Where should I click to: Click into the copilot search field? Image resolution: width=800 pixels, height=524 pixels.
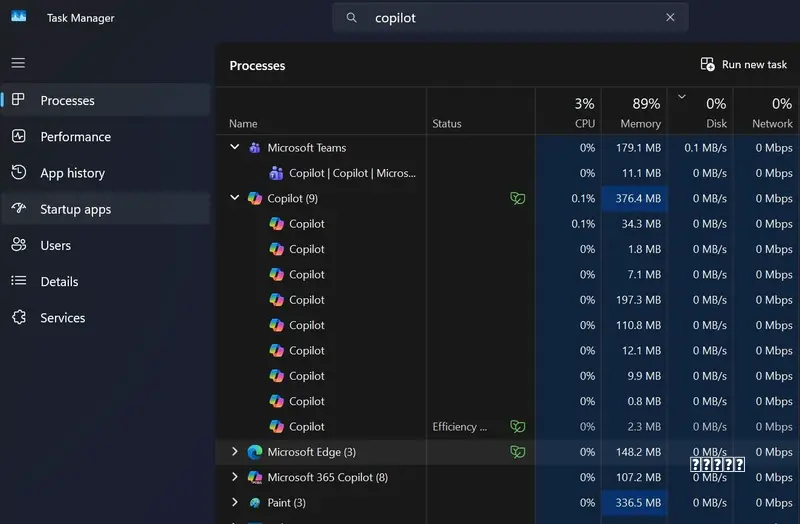click(x=510, y=17)
